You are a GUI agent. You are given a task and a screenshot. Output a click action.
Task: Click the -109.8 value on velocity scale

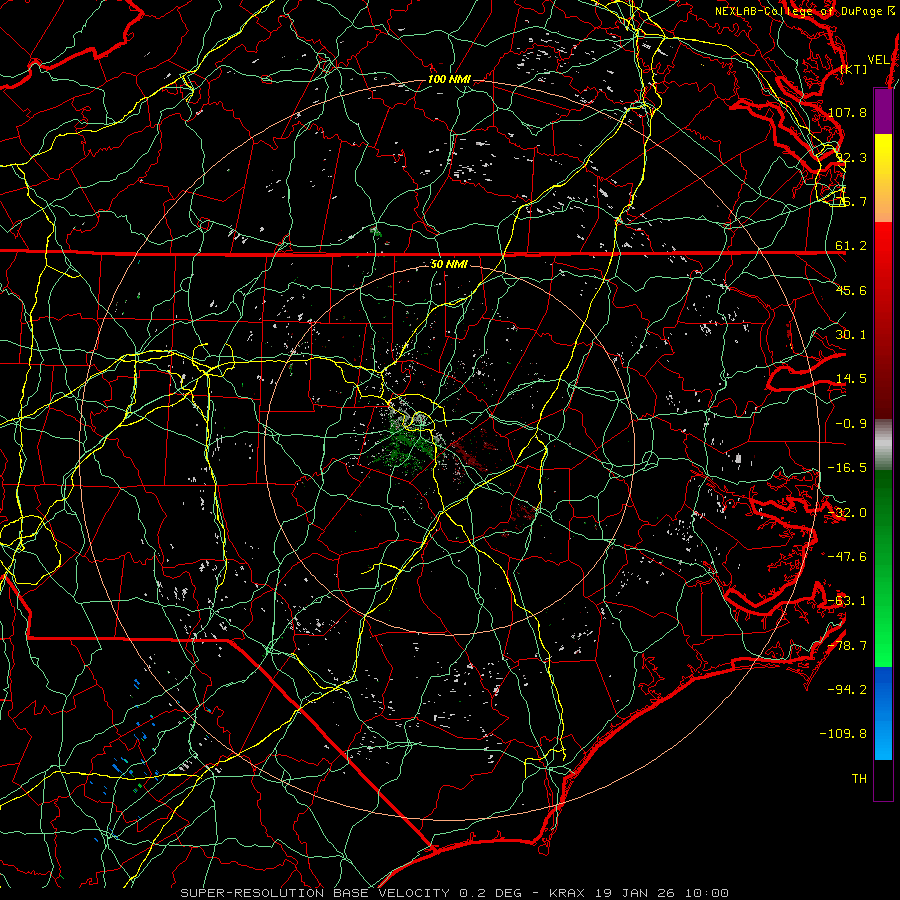[x=843, y=734]
